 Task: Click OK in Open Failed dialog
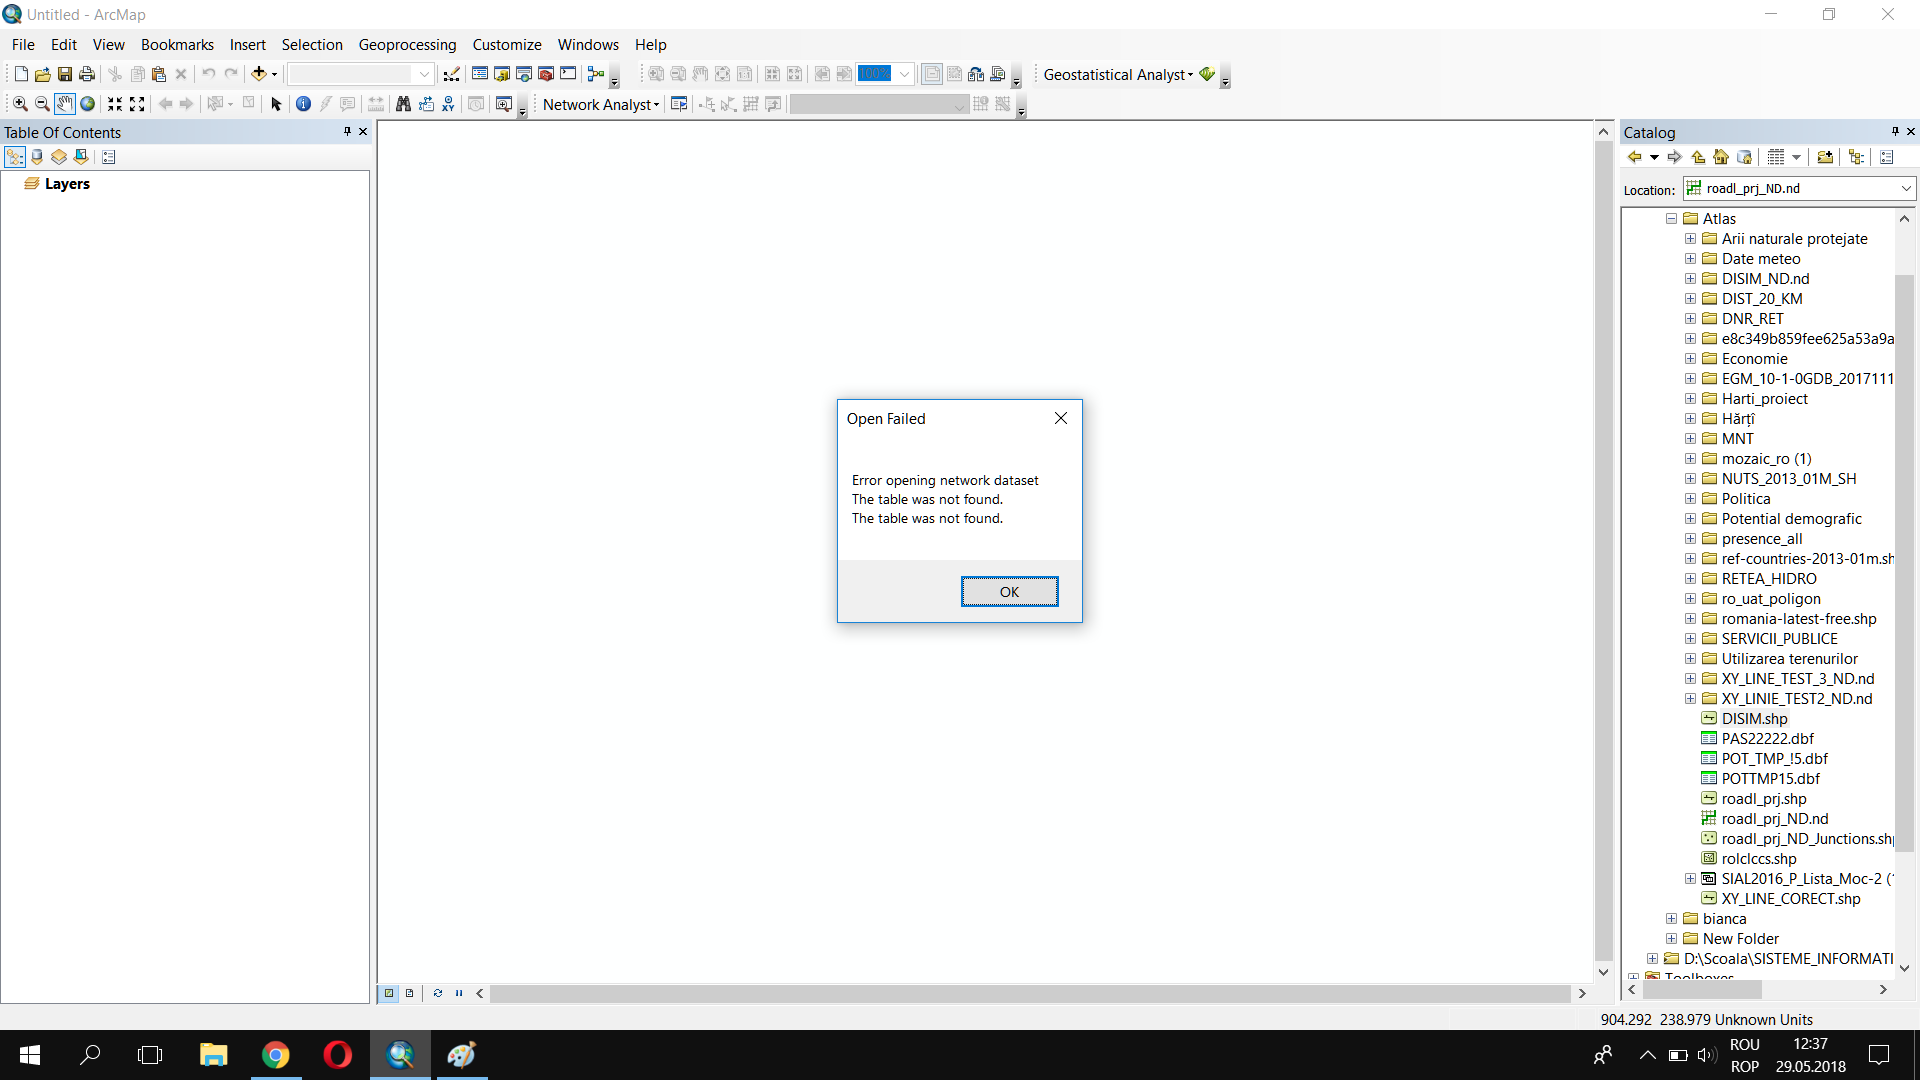tap(1009, 592)
